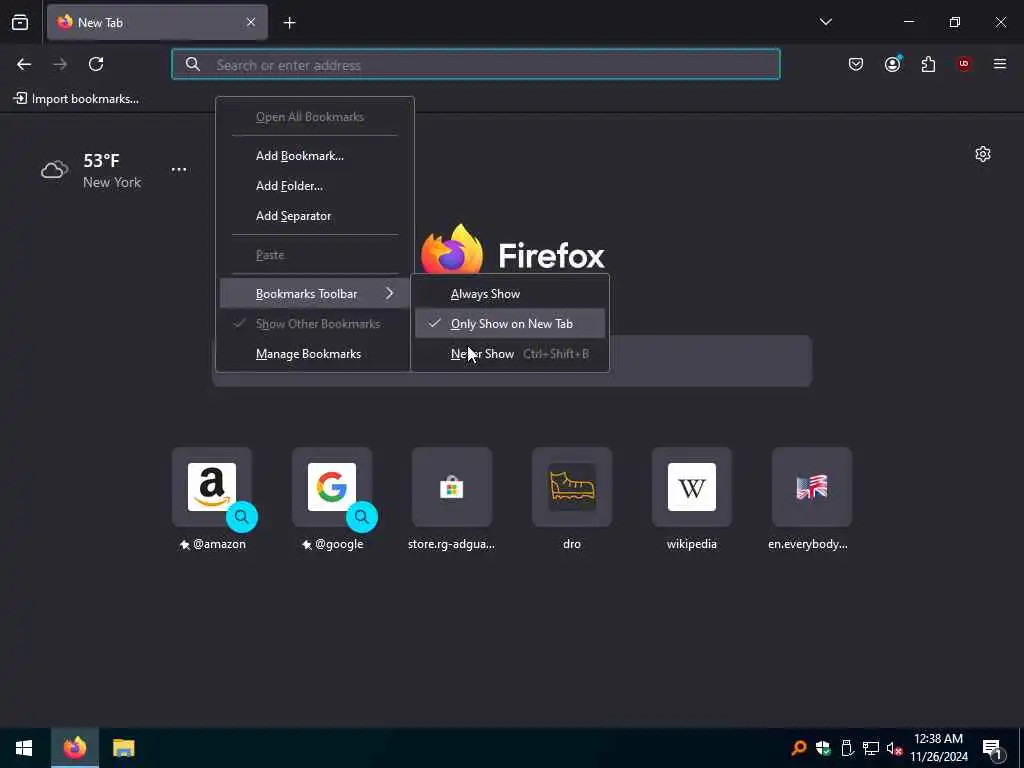Open the store.rg-adguard shortcut tile
This screenshot has width=1024, height=768.
452,487
